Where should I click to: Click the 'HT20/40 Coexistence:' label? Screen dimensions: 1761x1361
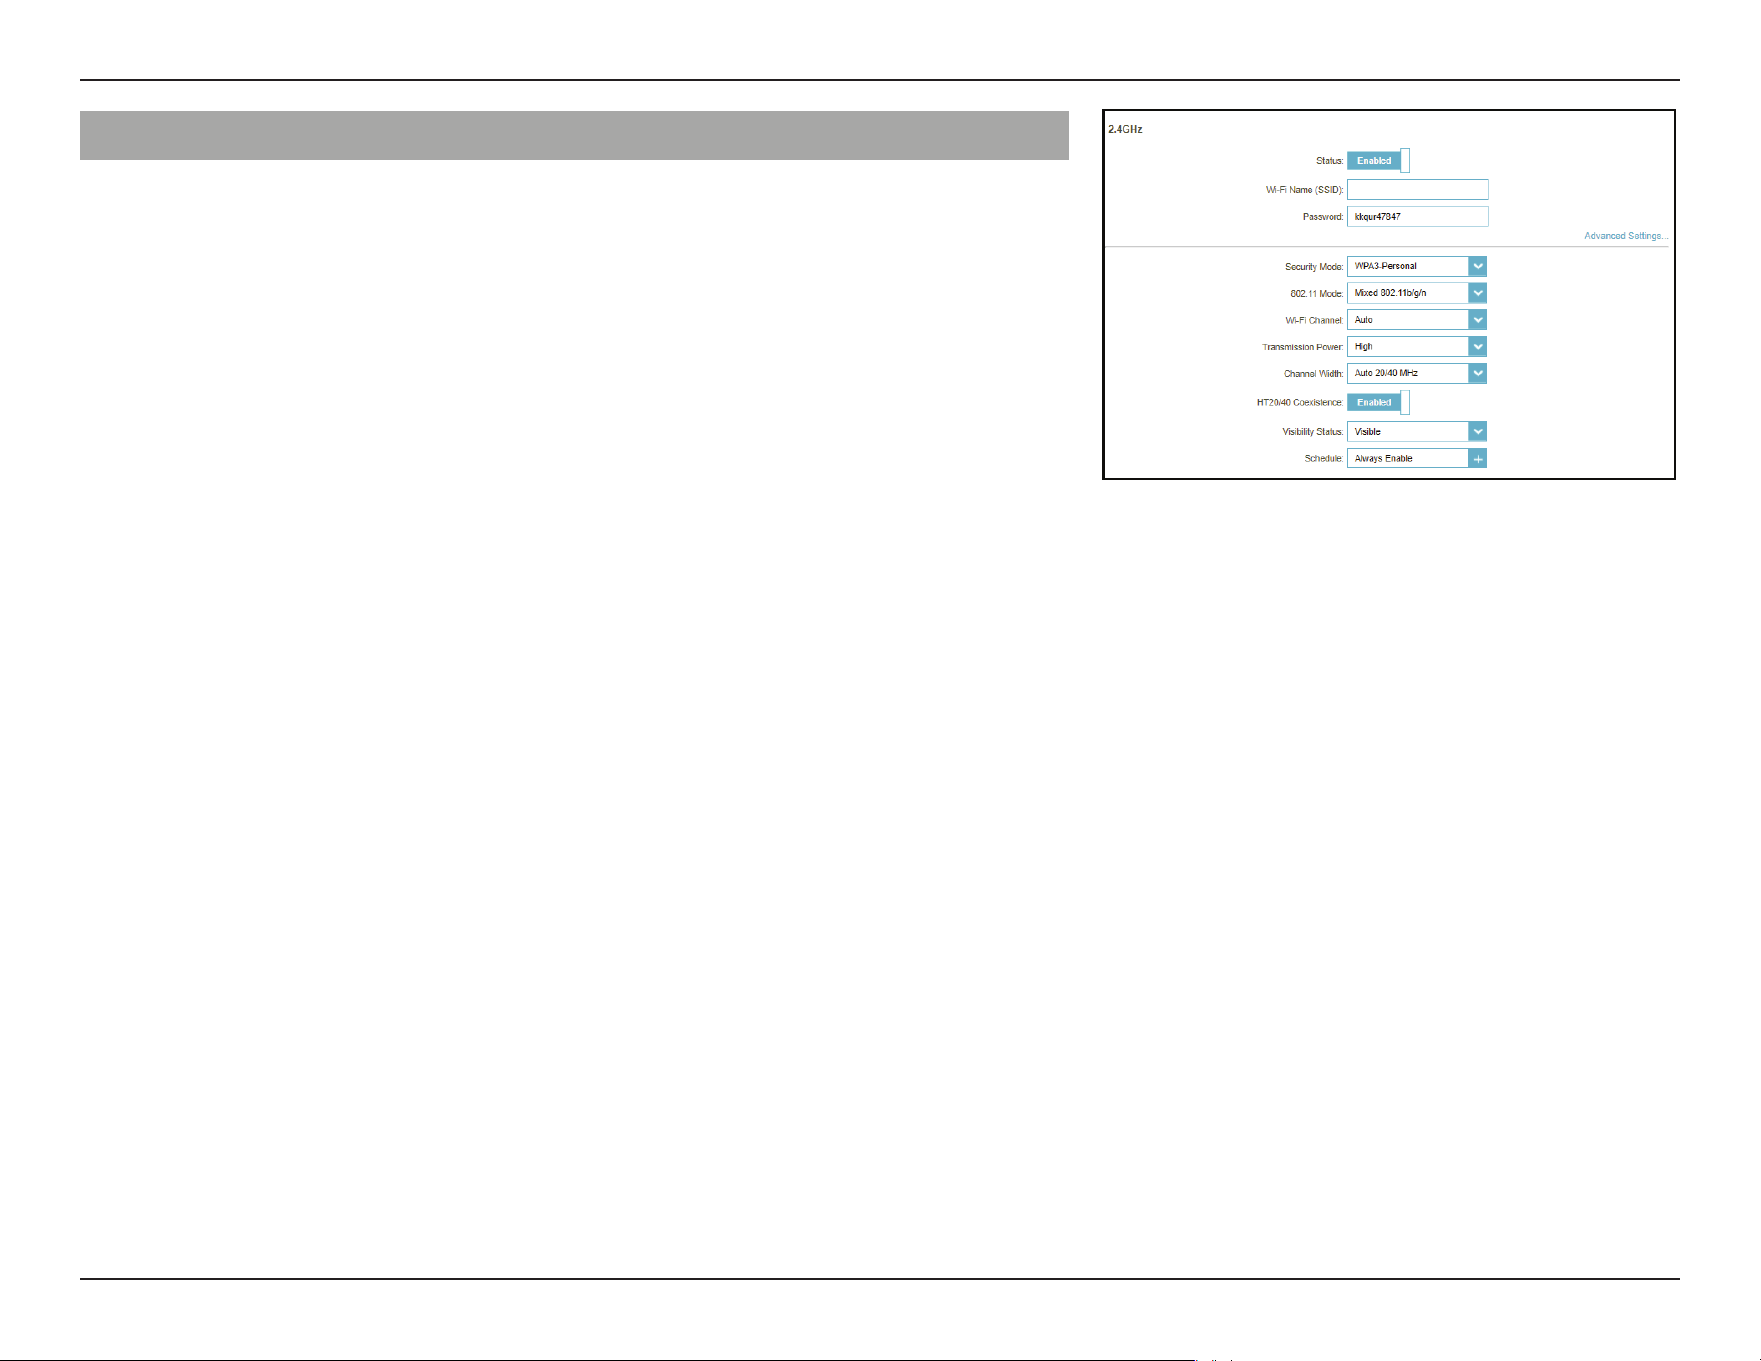point(1300,403)
